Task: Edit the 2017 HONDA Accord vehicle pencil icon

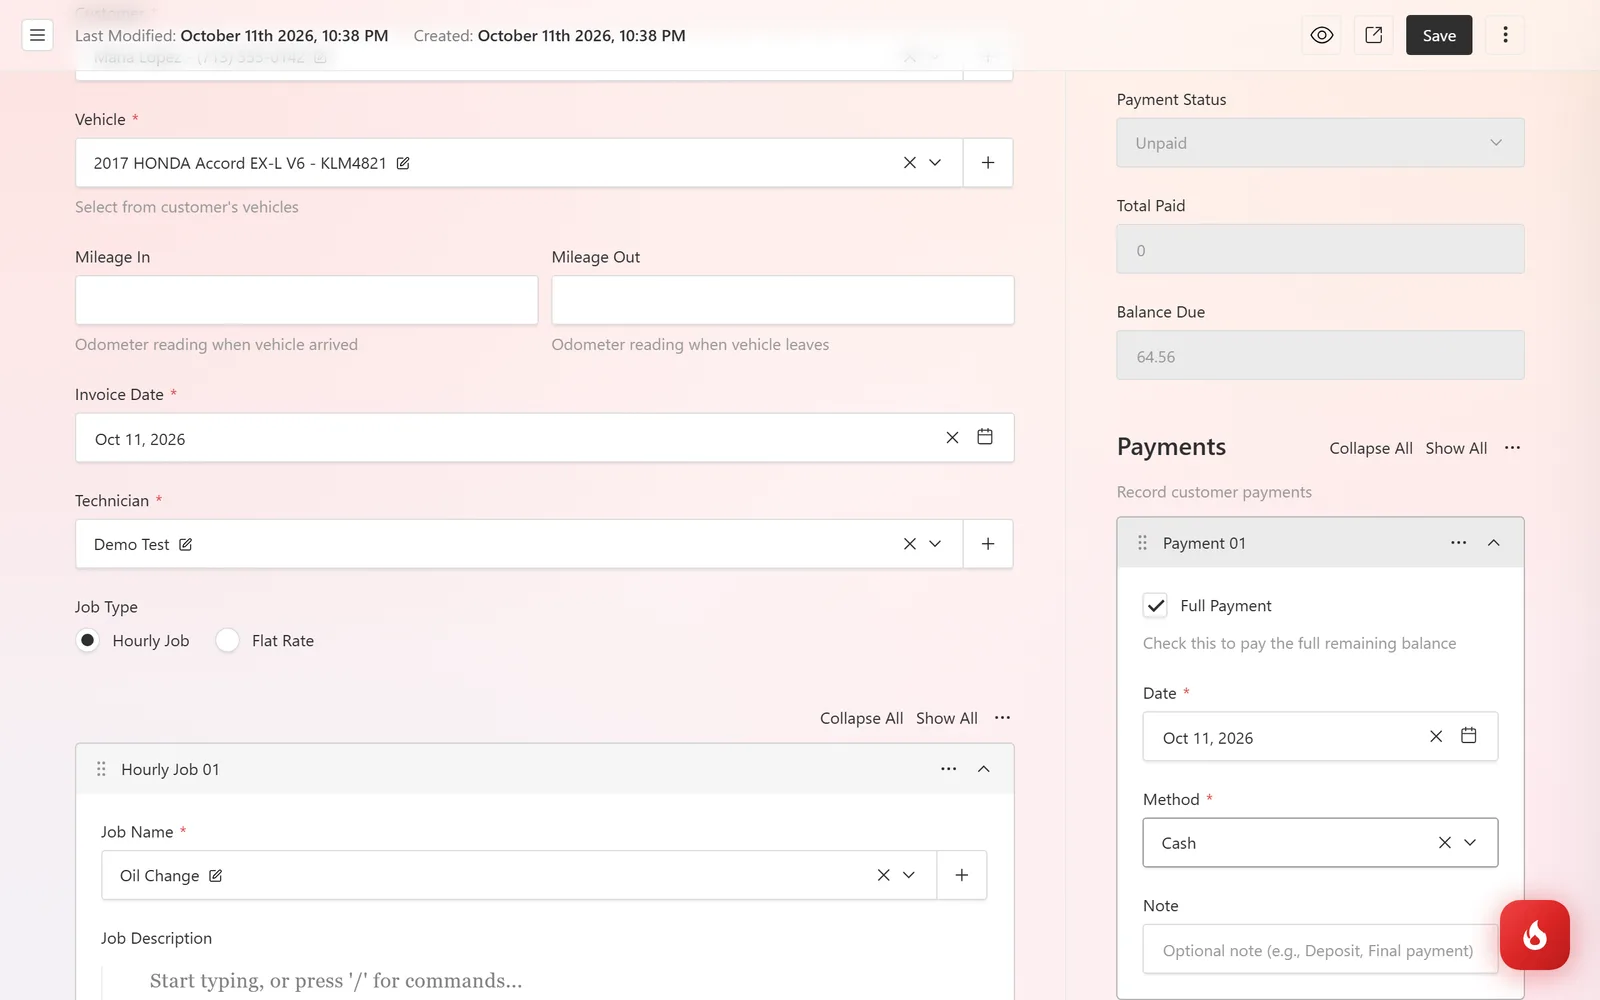Action: tap(403, 163)
